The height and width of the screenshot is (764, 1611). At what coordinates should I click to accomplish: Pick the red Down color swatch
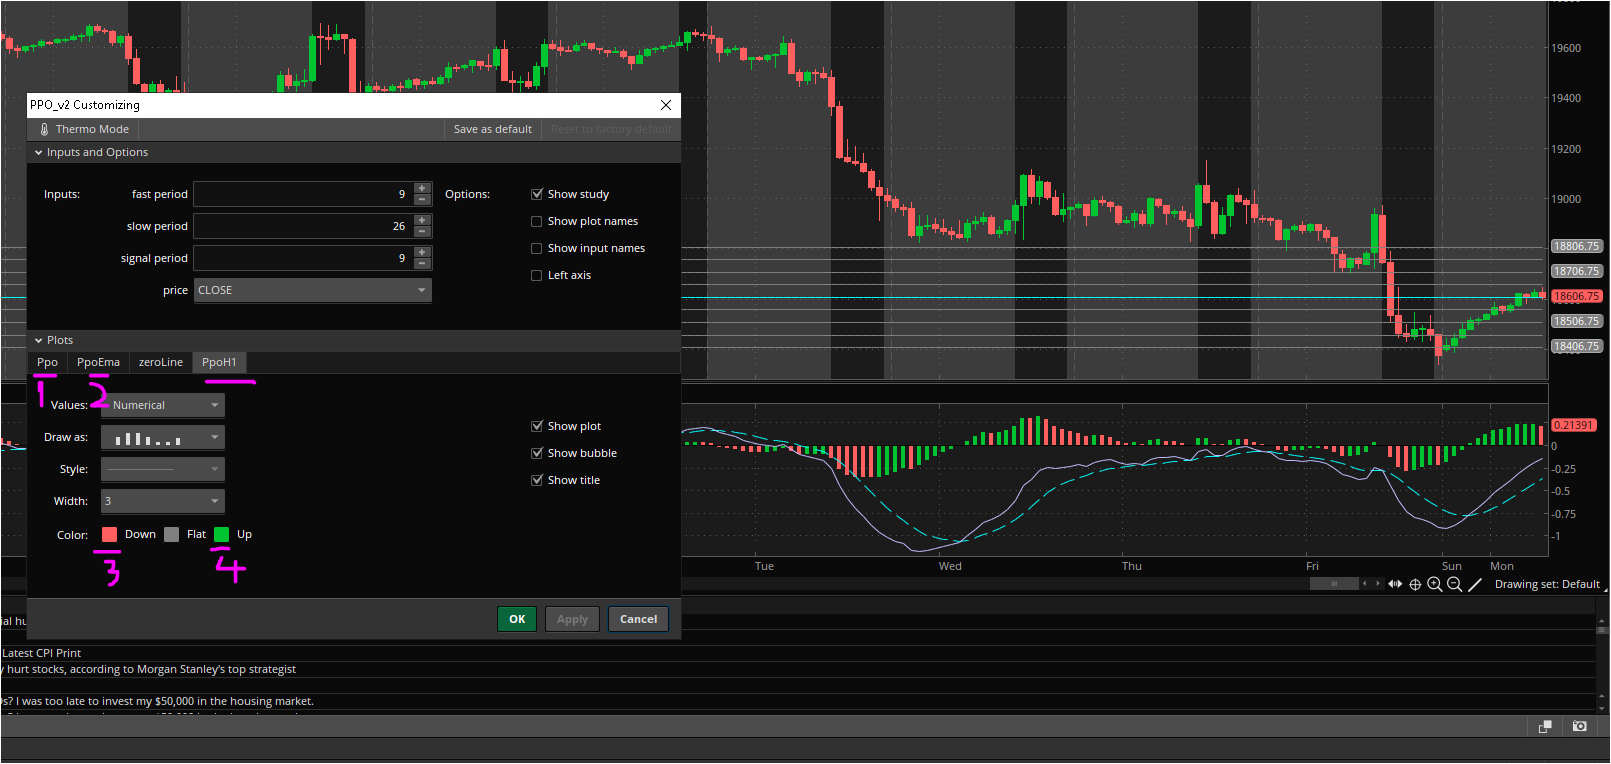tap(110, 535)
